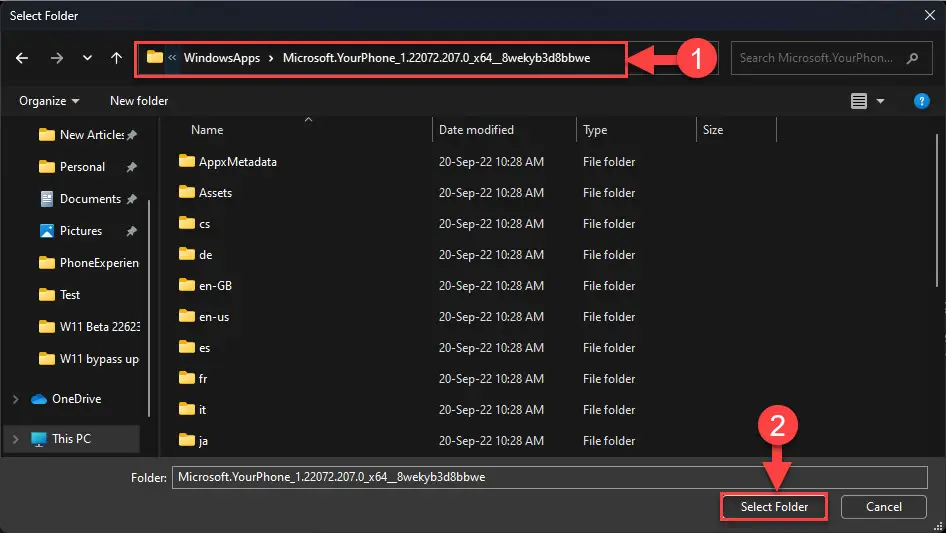The width and height of the screenshot is (946, 533).
Task: Open Personal folder in sidebar
Action: [82, 167]
